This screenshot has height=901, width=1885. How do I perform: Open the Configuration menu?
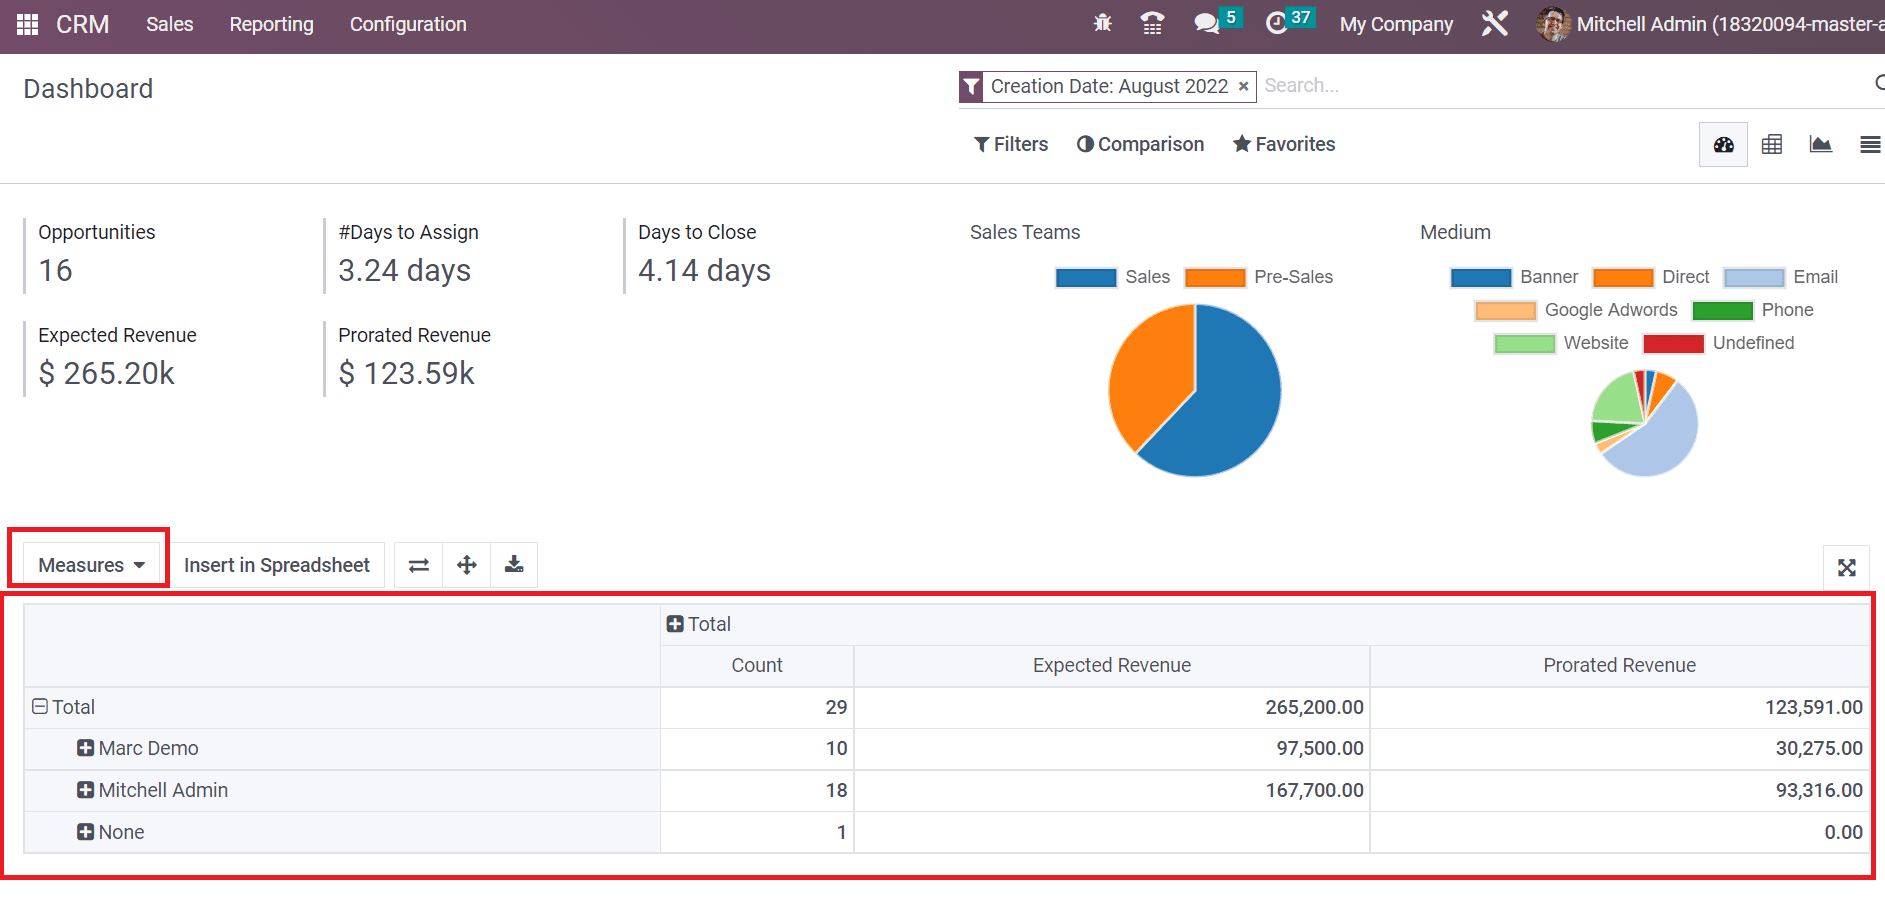pos(408,24)
